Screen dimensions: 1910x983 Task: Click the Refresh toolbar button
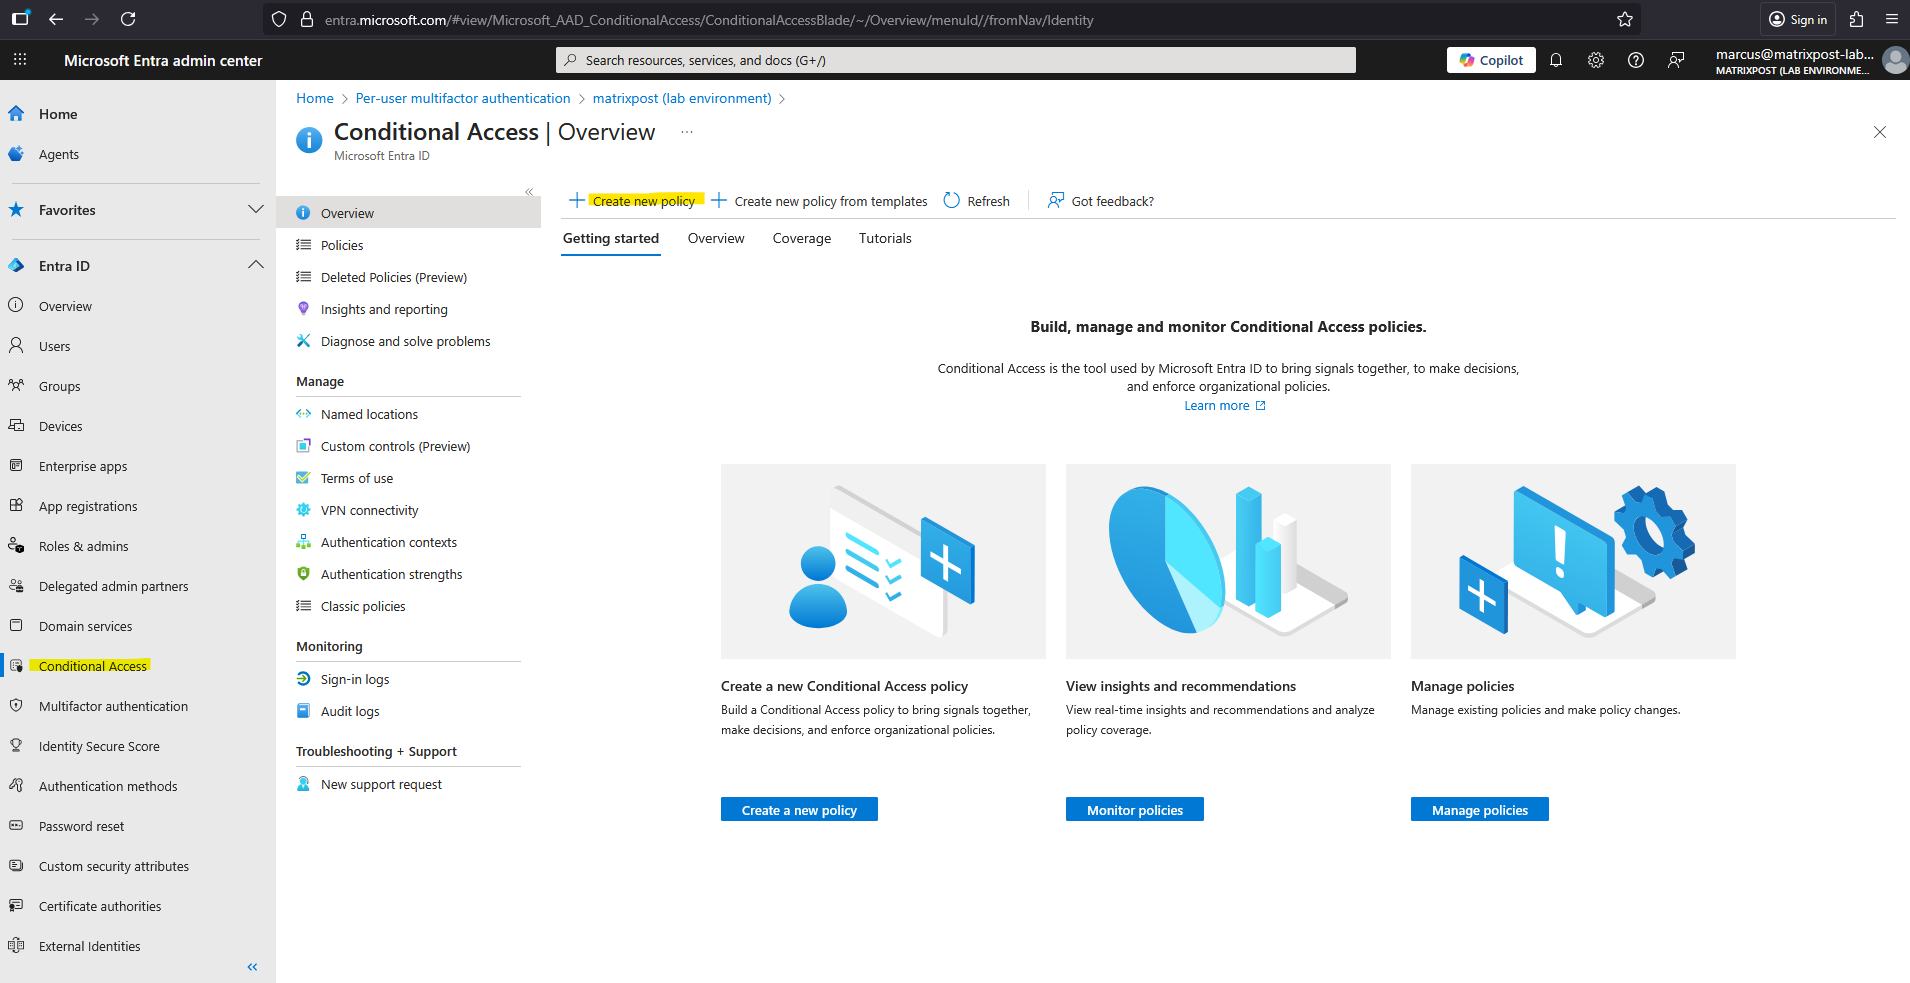977,201
